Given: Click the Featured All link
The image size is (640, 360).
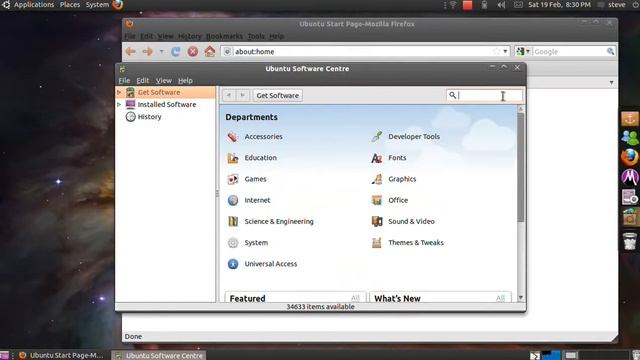Looking at the screenshot, I should pyautogui.click(x=355, y=298).
